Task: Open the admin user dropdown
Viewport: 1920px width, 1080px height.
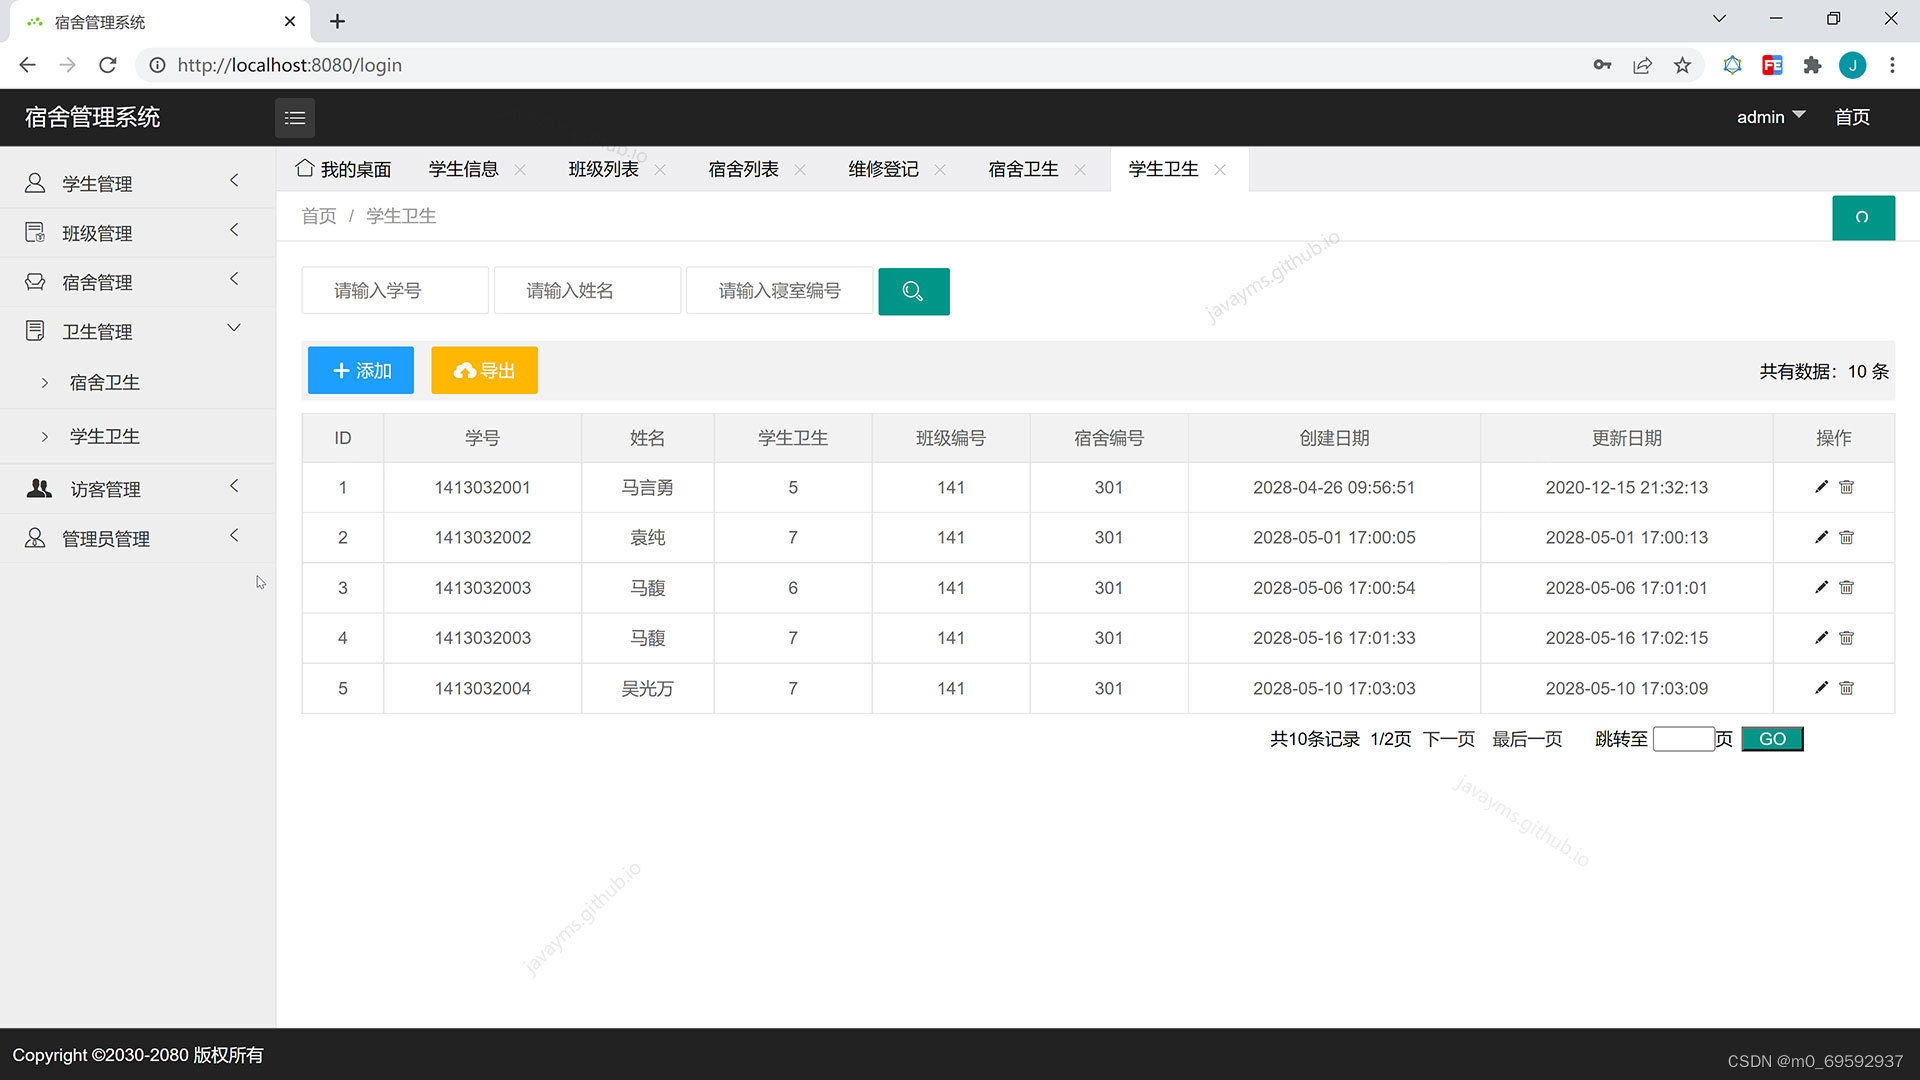Action: point(1769,117)
